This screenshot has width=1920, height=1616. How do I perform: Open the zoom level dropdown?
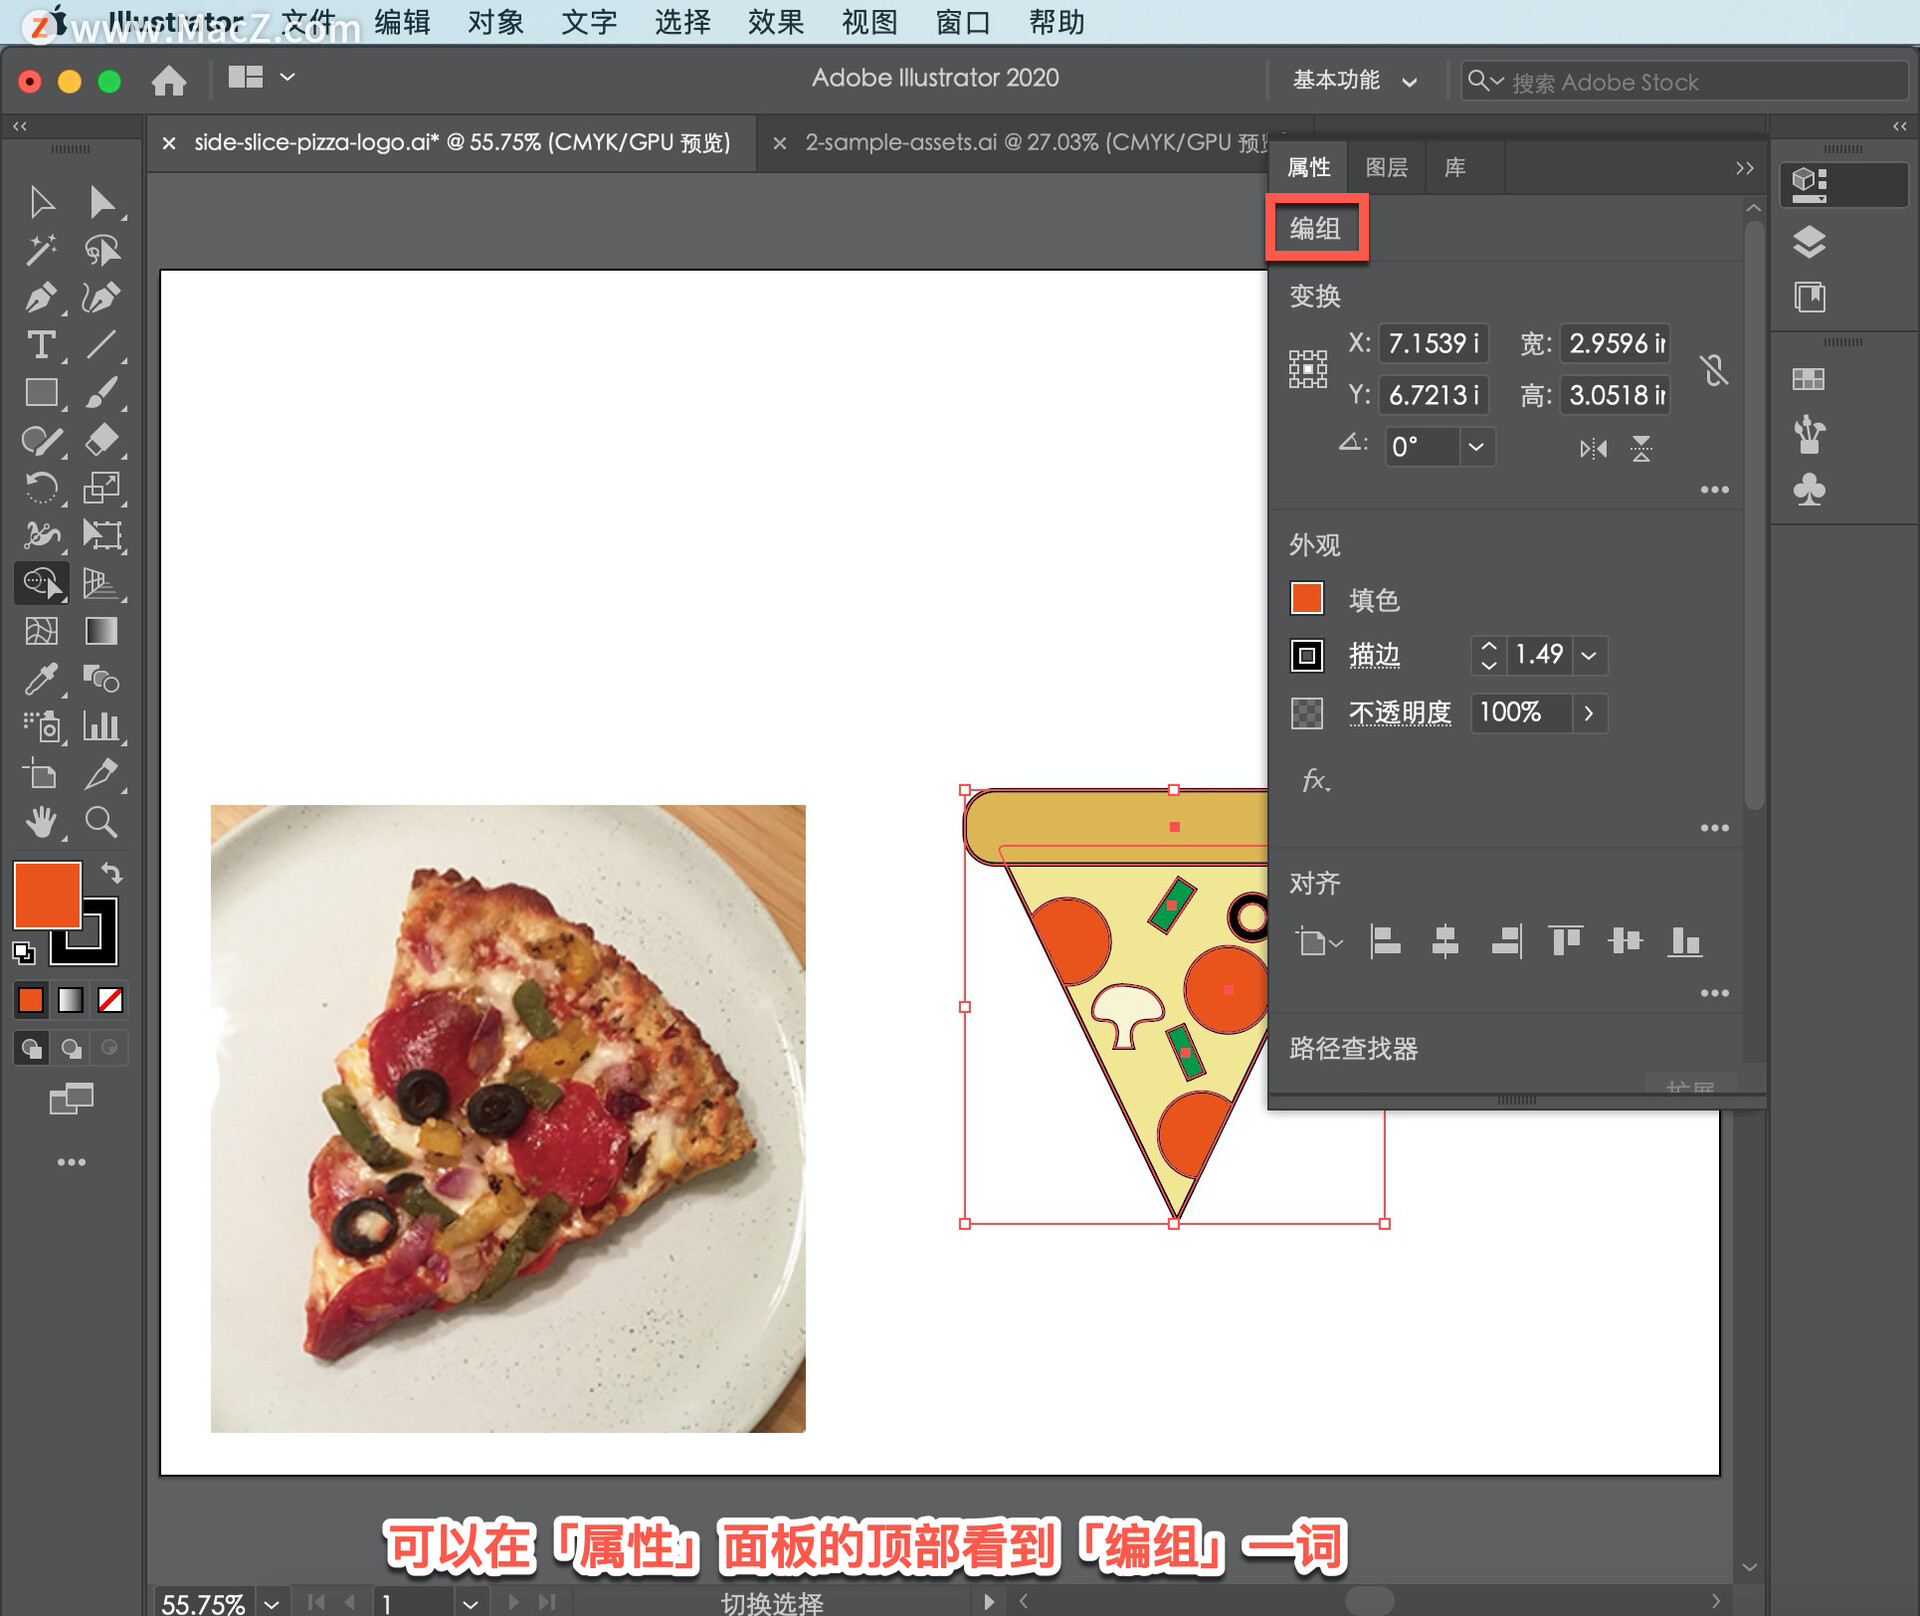click(x=272, y=1603)
